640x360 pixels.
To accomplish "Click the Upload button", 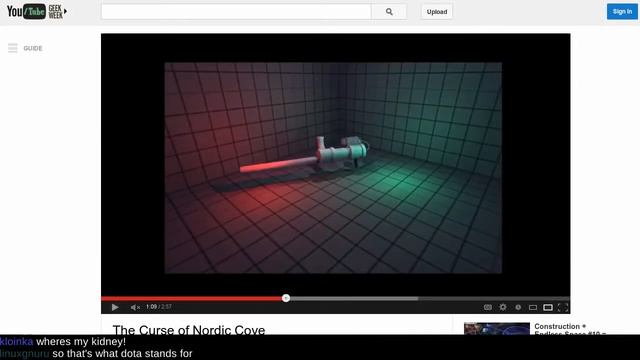I will (x=437, y=12).
